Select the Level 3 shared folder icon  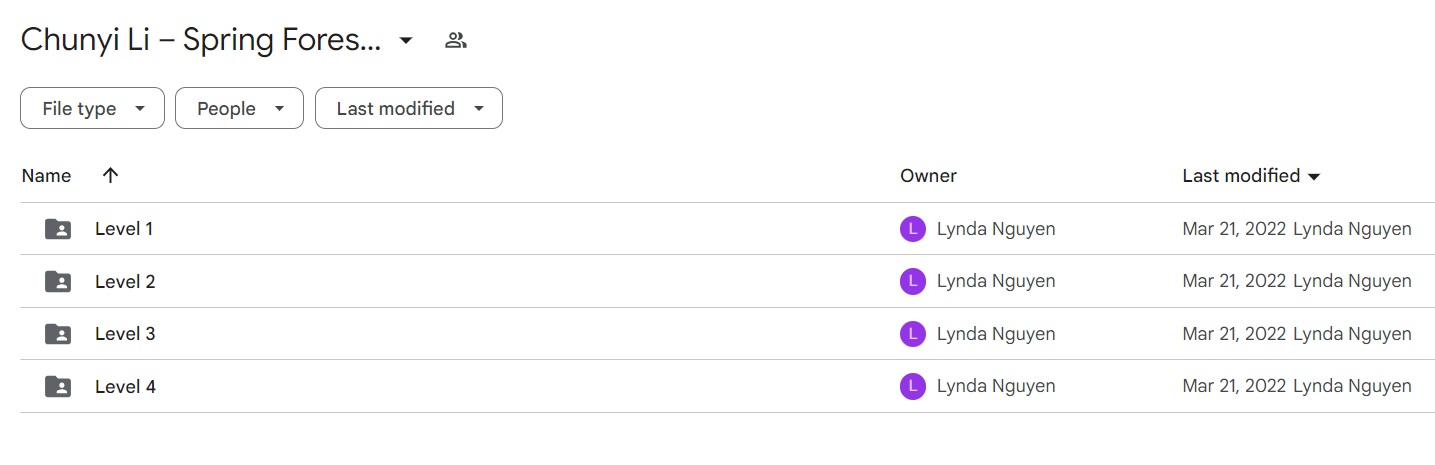(x=59, y=334)
